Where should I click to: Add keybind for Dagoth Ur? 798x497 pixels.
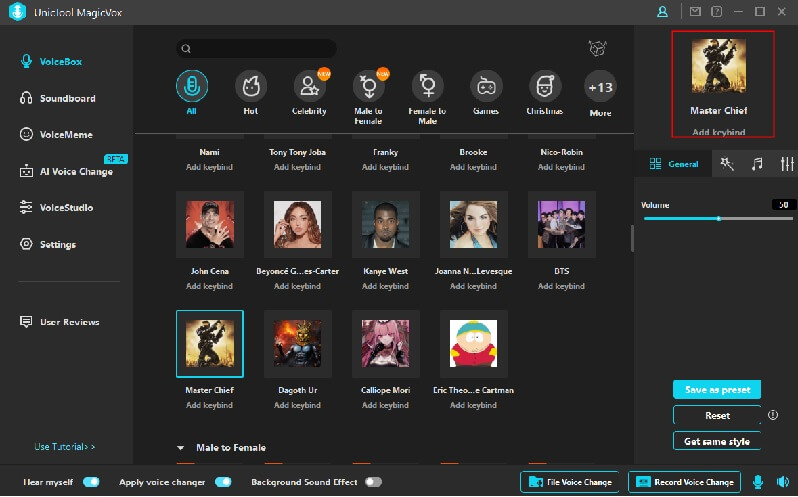click(298, 405)
